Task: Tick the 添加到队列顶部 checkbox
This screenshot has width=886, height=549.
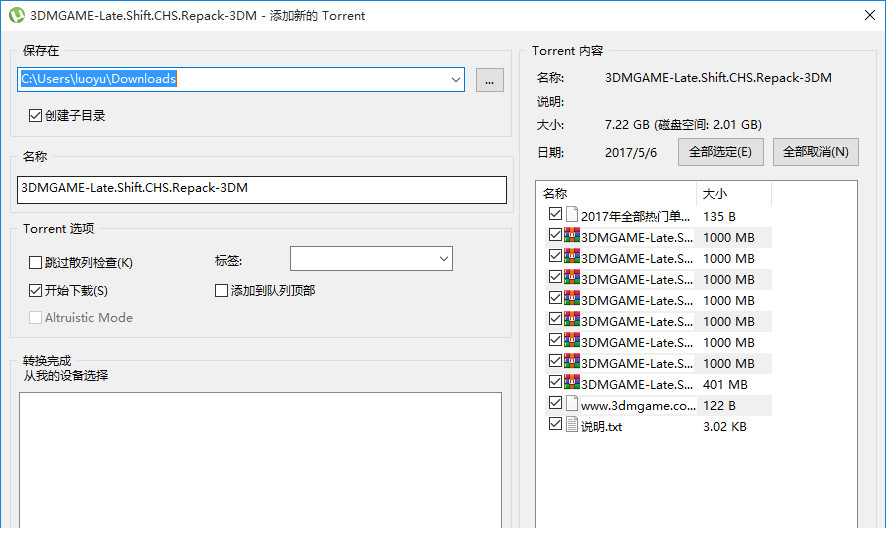Action: [x=222, y=290]
